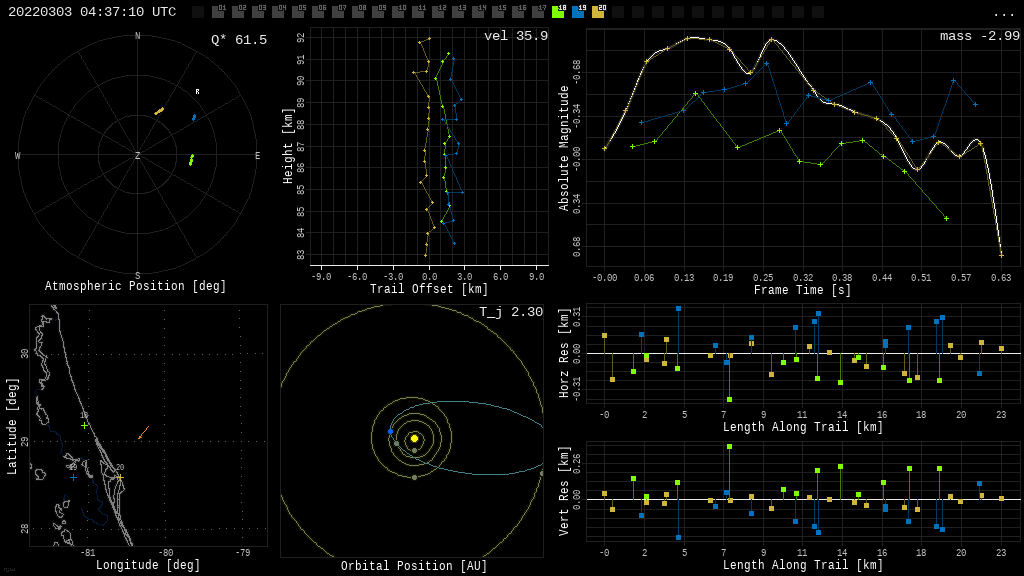
Task: Click the green station 18 box
Action: coord(558,12)
